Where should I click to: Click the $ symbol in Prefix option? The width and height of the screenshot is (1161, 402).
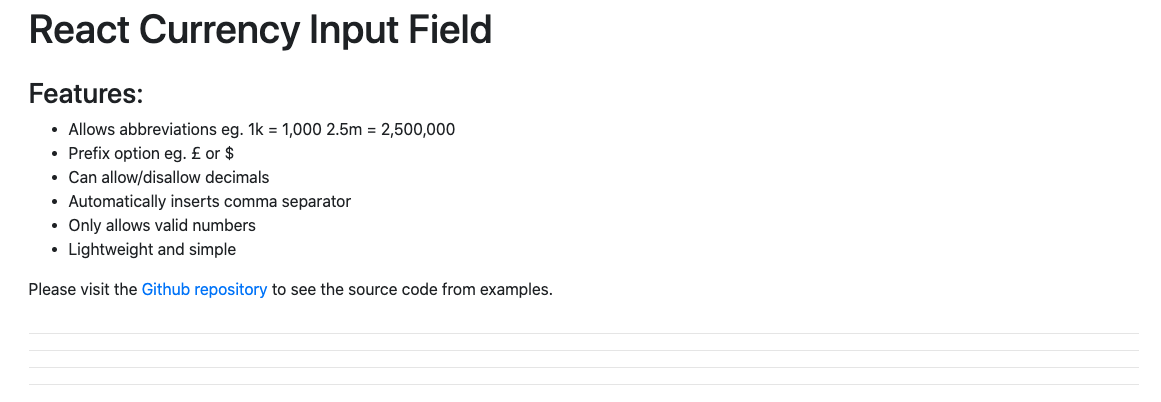click(x=230, y=153)
